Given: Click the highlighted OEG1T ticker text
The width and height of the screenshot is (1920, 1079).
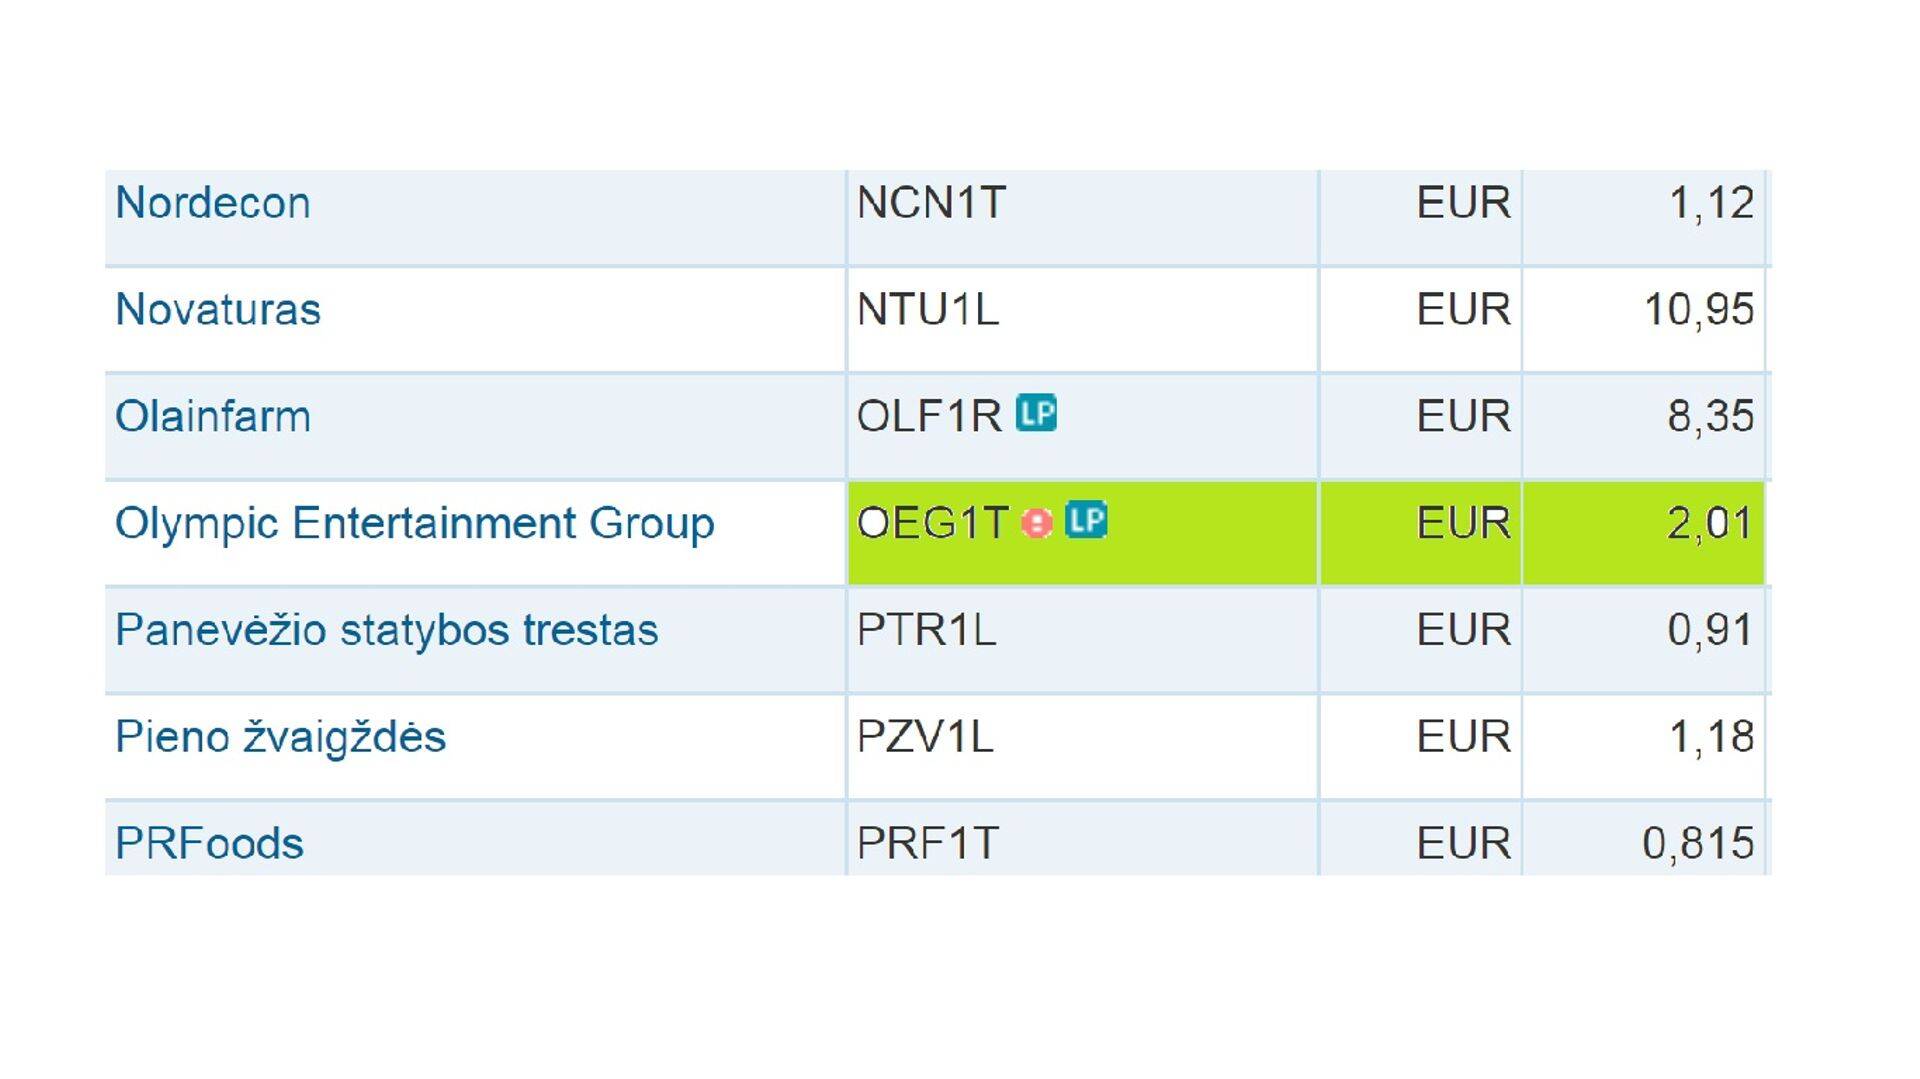Looking at the screenshot, I should pos(932,523).
